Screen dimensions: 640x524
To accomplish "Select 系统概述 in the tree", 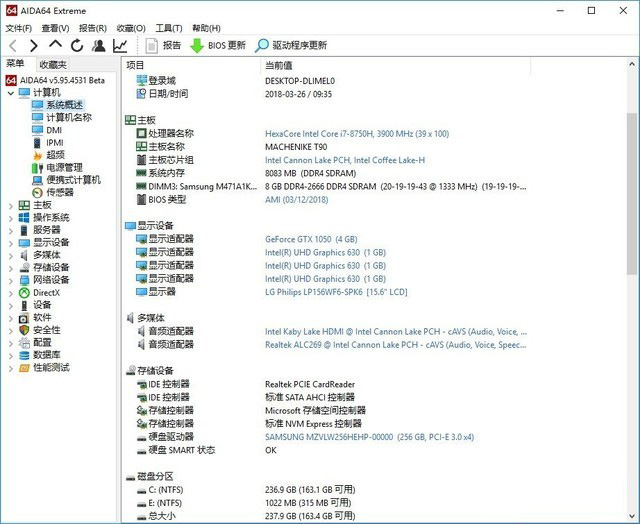I will (x=64, y=105).
